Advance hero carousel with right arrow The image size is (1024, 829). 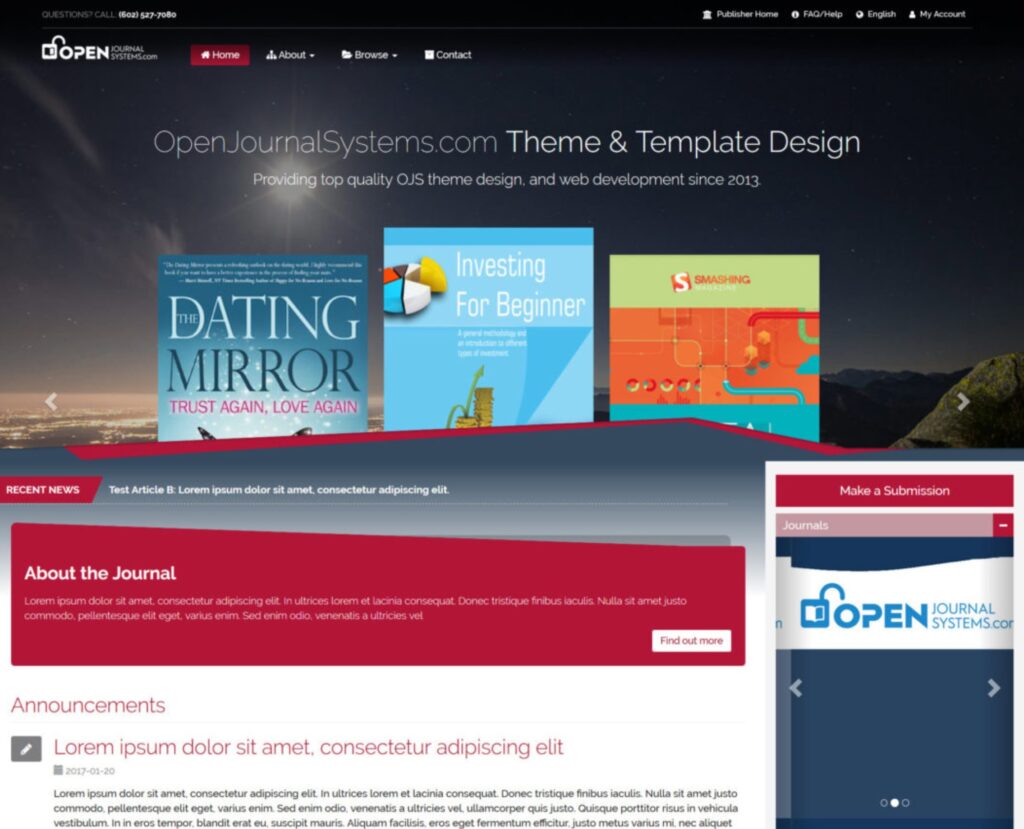[x=962, y=402]
